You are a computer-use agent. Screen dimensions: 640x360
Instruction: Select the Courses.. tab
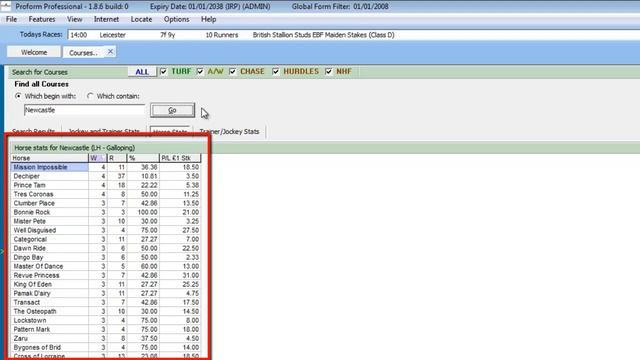click(83, 53)
